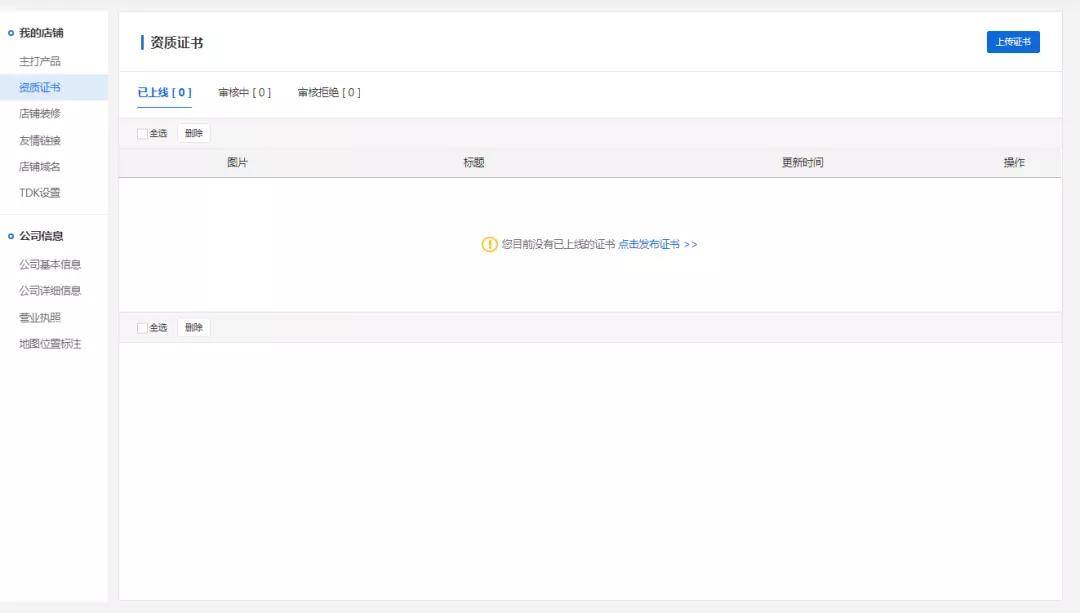Screen dimensions: 1080x613
Task: Switch to the 已上线 [0] tab
Action: pos(165,92)
